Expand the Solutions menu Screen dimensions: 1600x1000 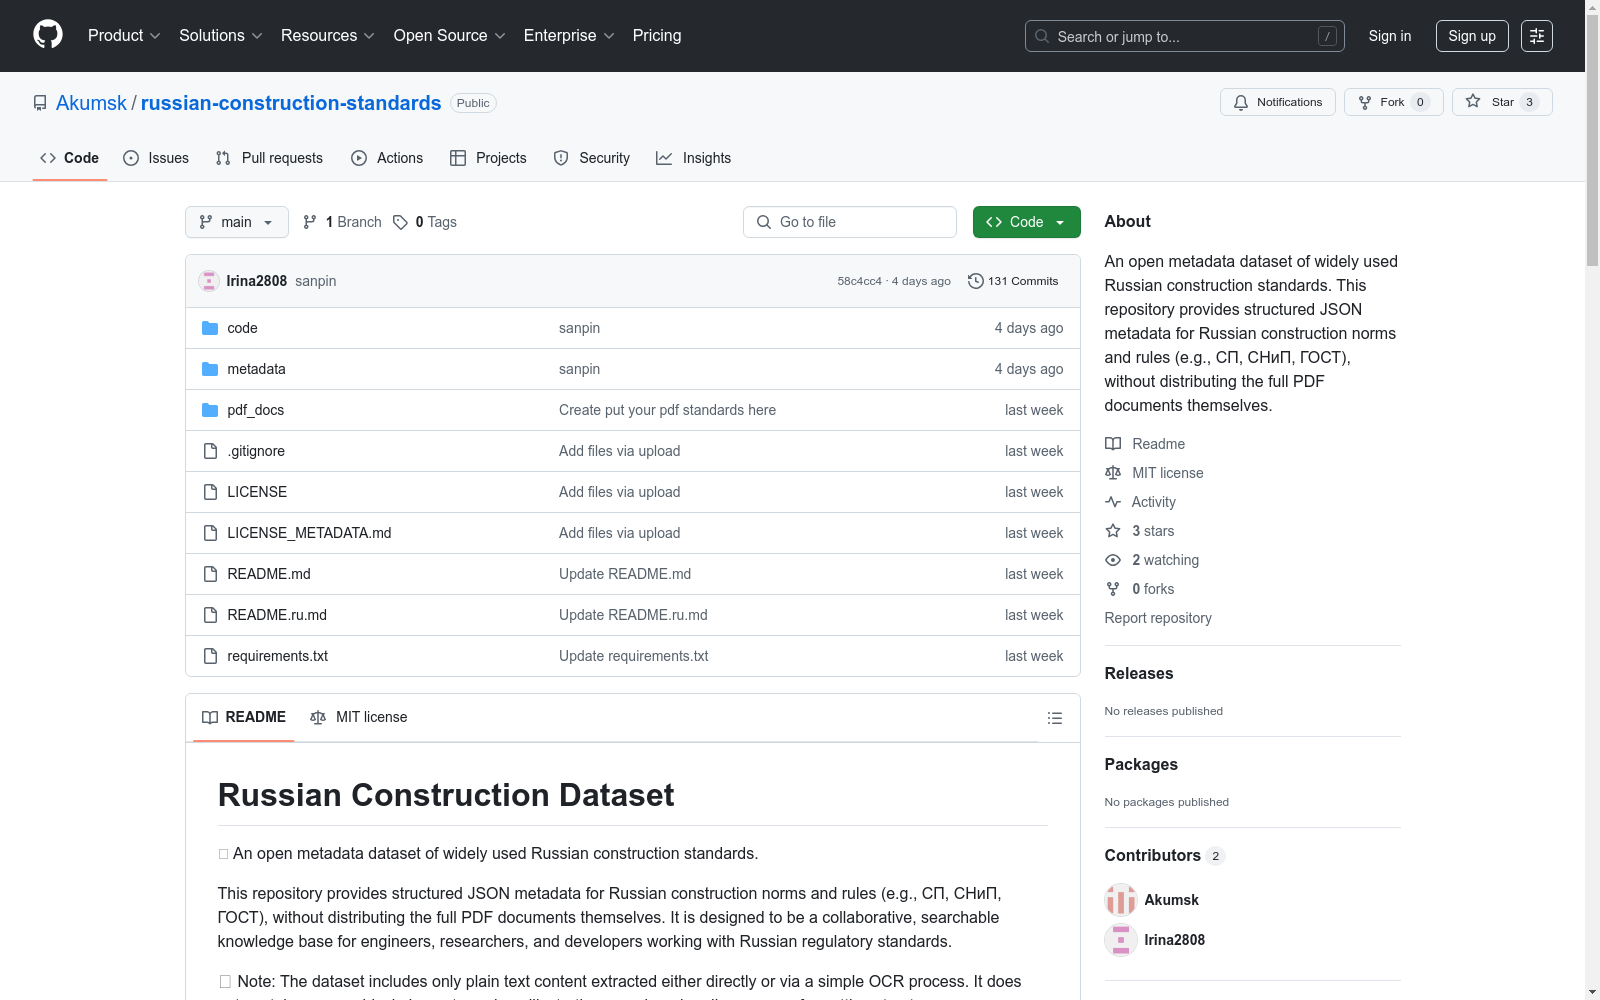220,35
